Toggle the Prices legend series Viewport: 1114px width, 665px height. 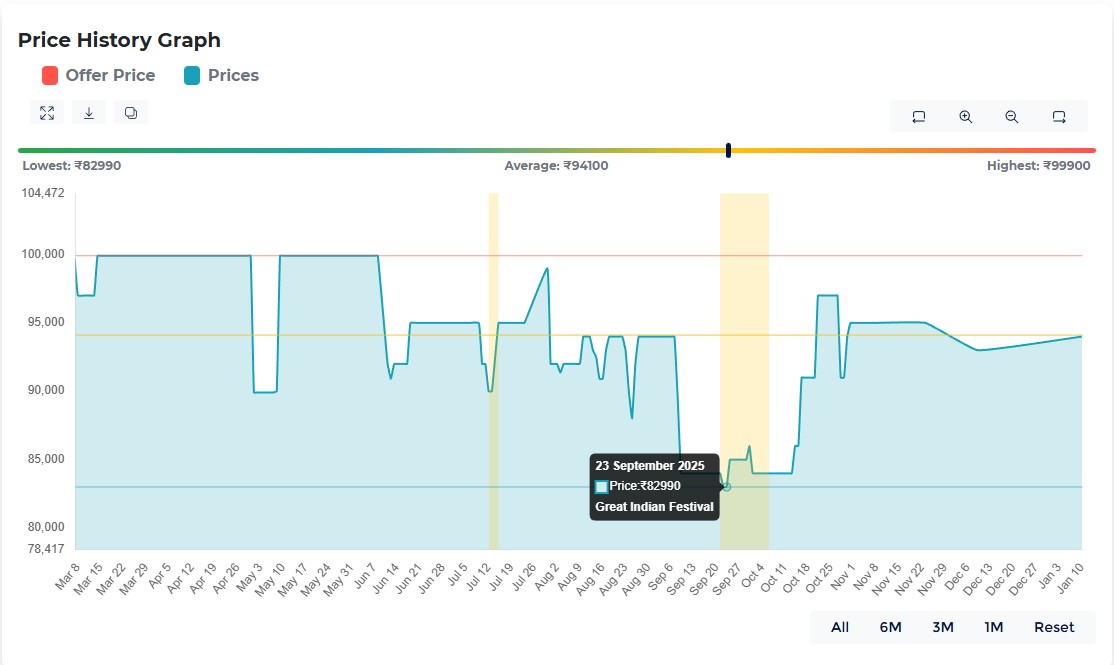click(233, 75)
